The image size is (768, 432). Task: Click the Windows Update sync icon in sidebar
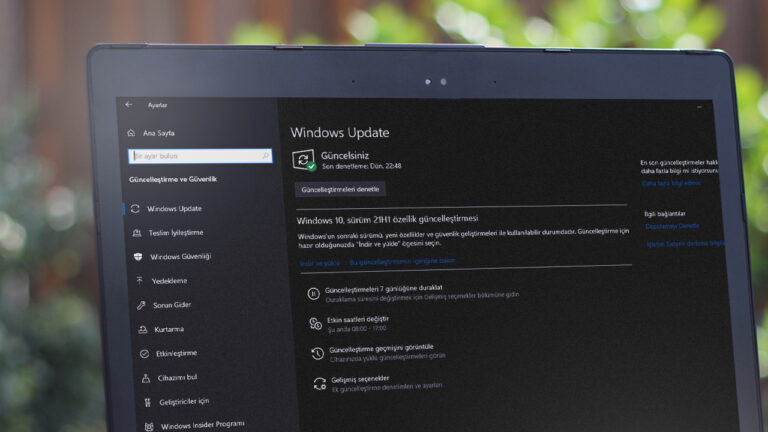(135, 208)
